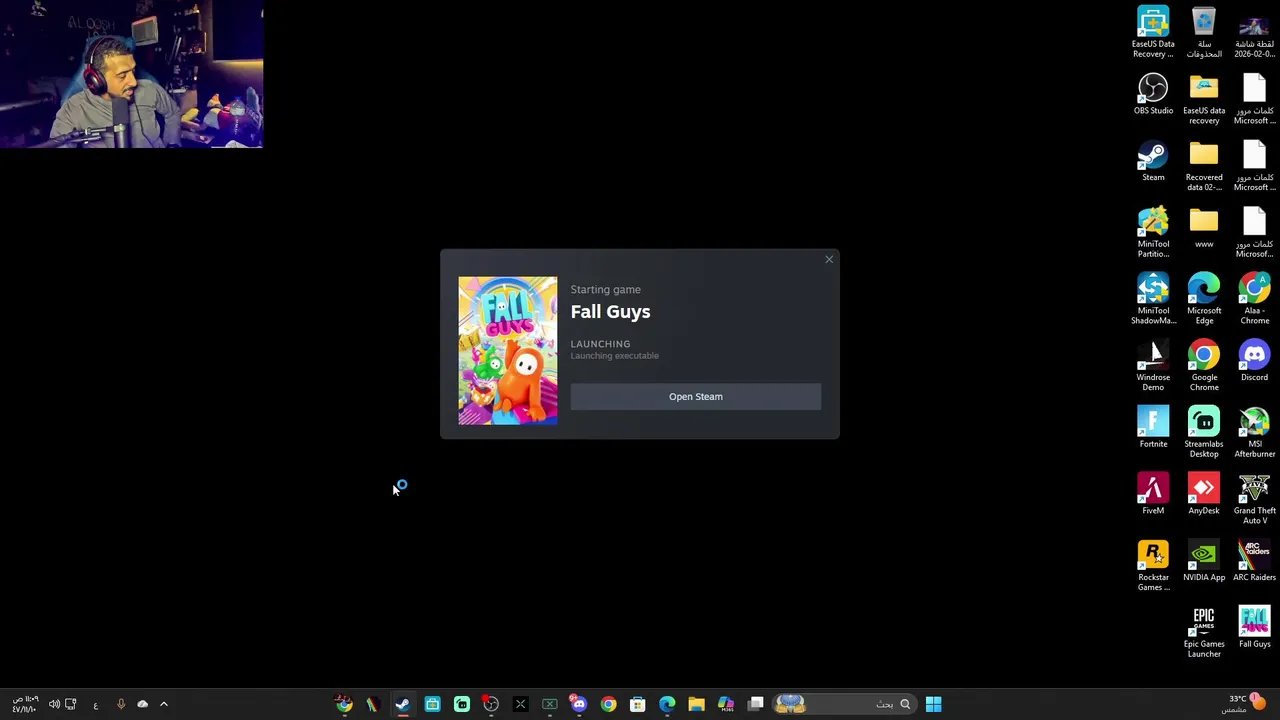Open Microsoft Store from the taskbar

tap(637, 704)
